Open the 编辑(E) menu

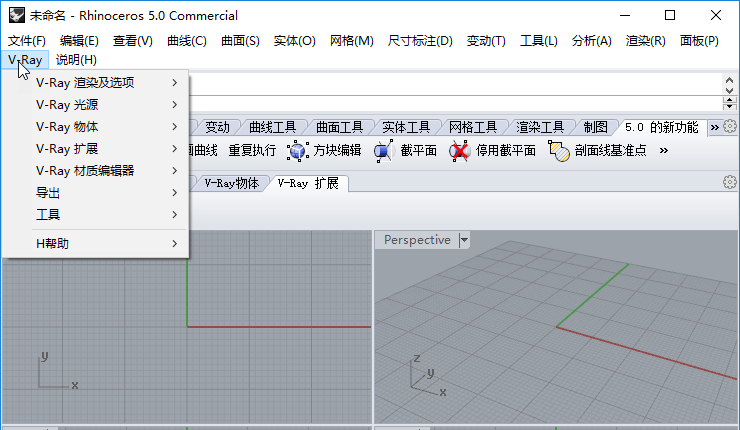(x=79, y=41)
